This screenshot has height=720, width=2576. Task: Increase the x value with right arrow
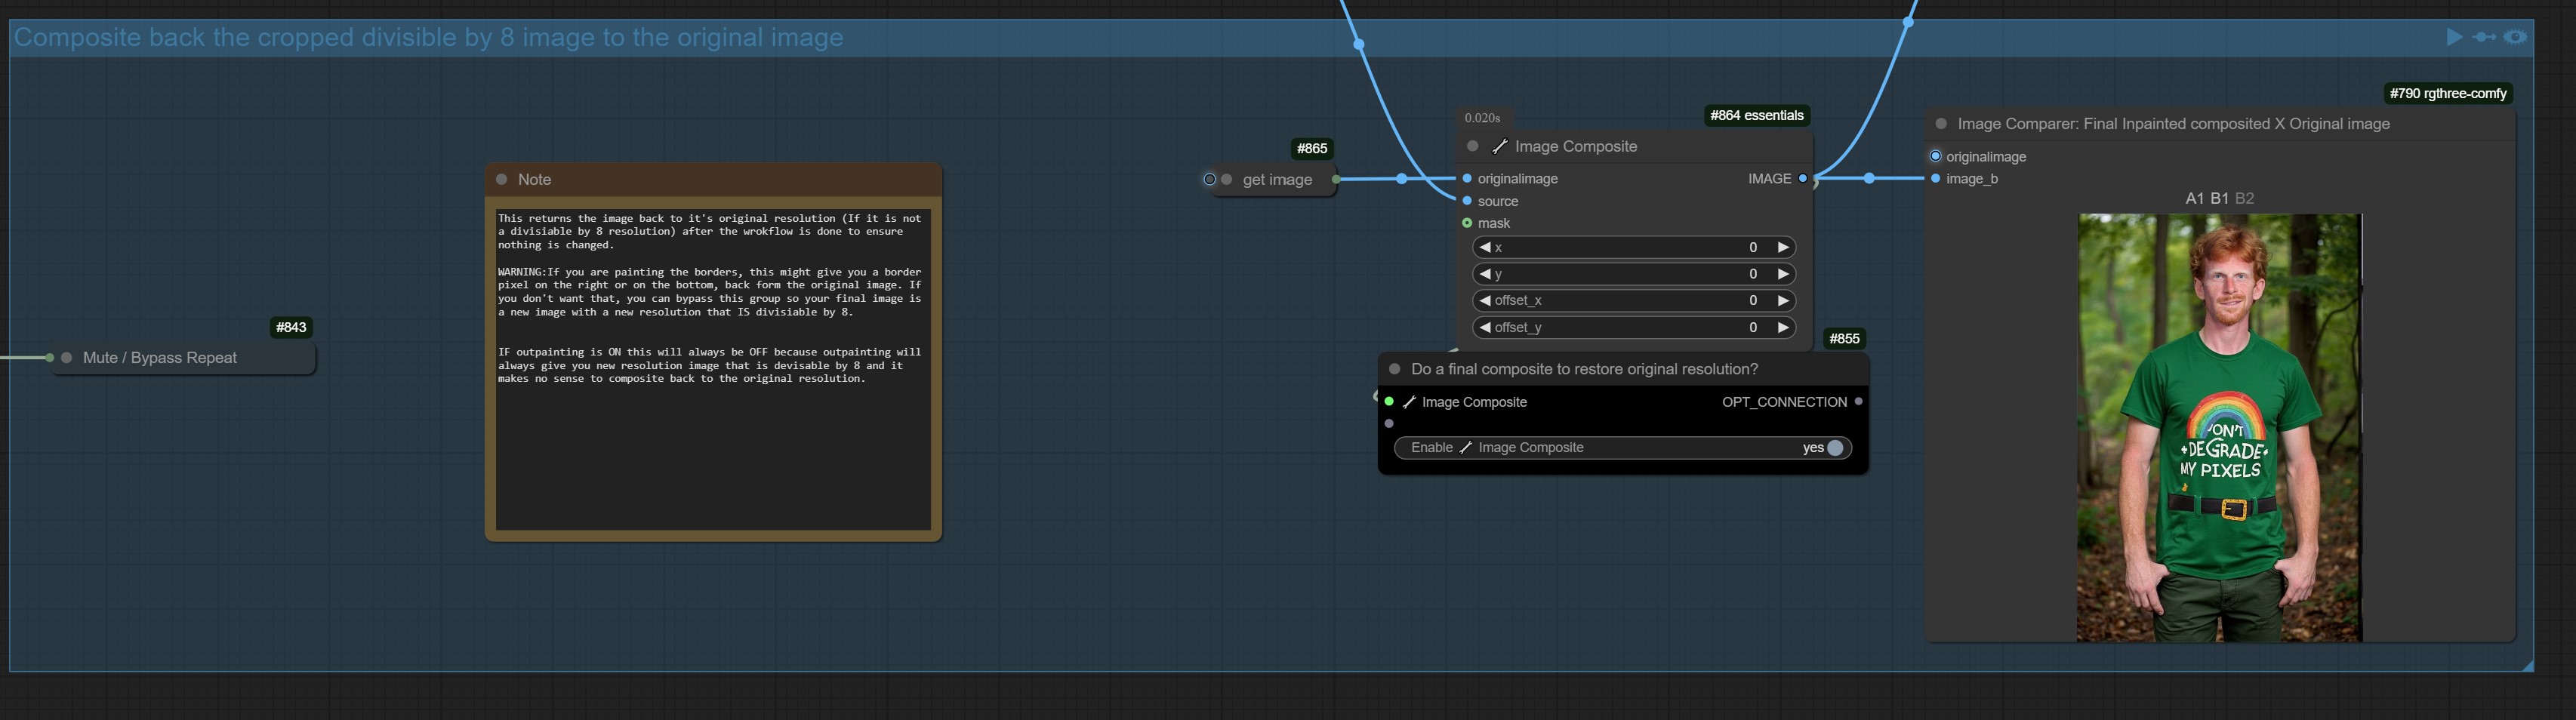1782,247
